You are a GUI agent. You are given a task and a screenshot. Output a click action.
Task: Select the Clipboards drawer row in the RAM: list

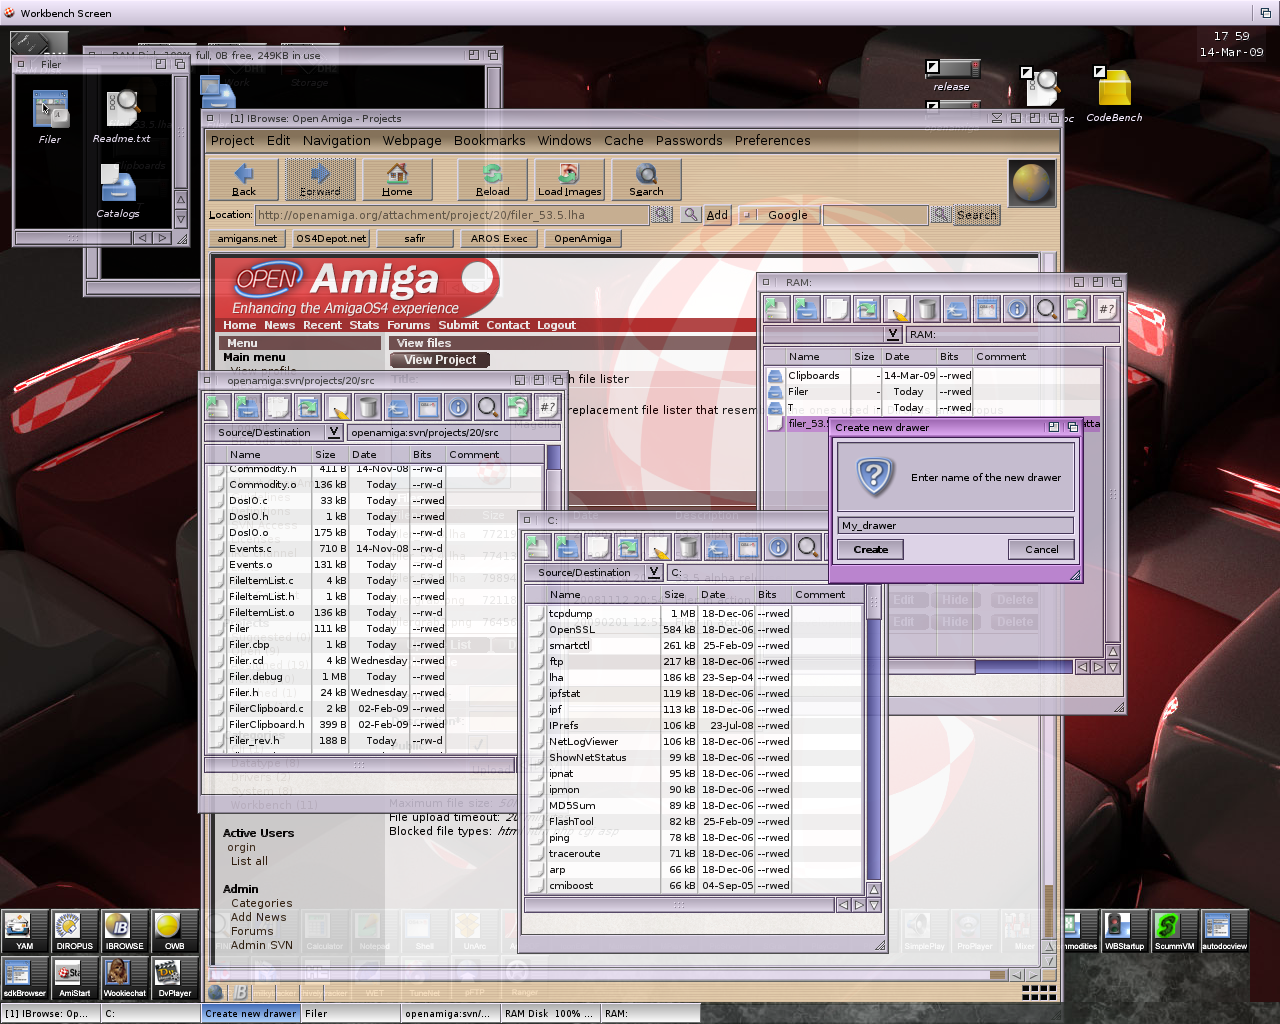click(x=932, y=376)
